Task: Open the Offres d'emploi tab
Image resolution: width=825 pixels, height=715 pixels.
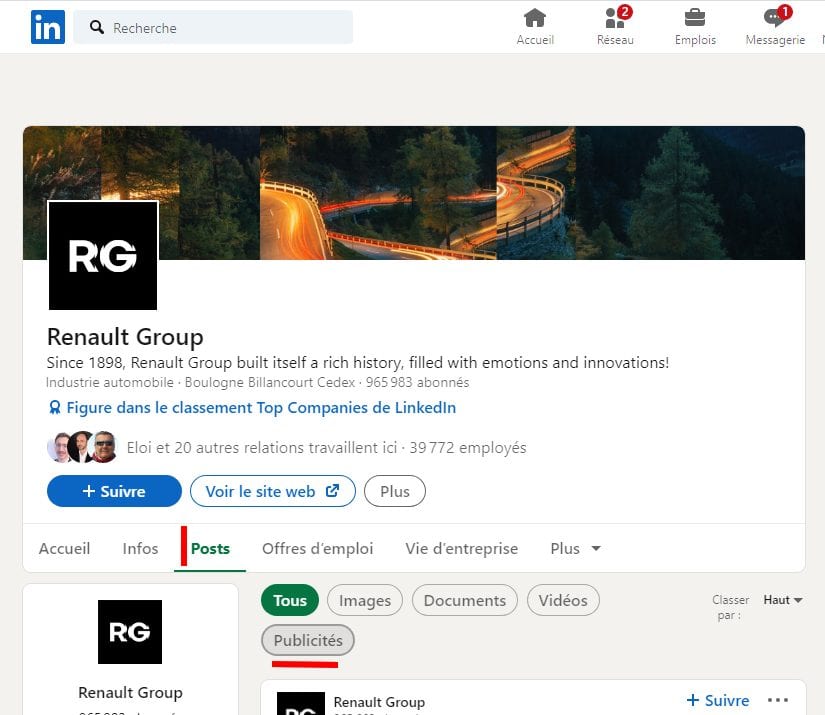Action: click(x=317, y=548)
